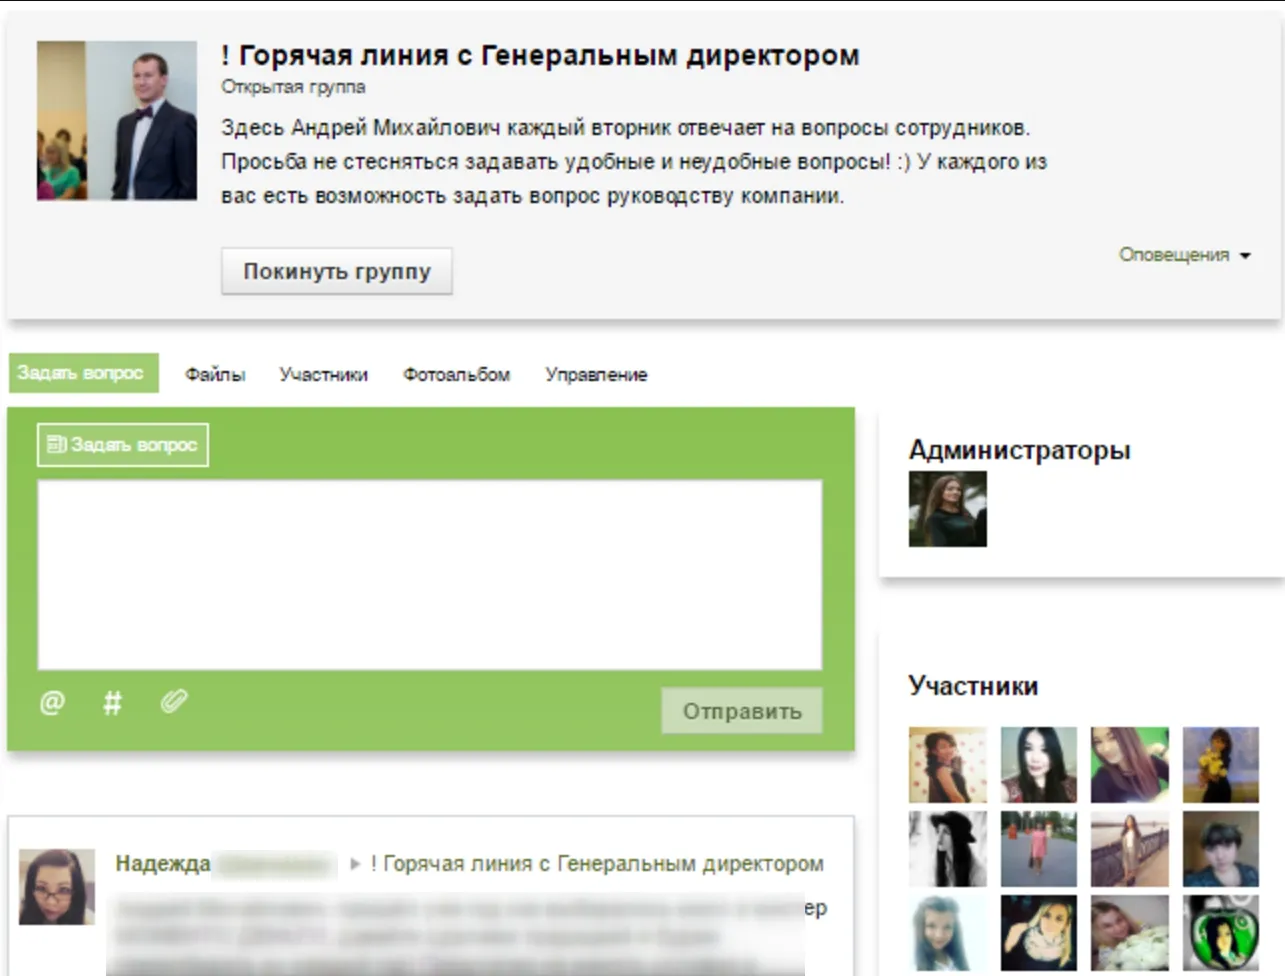1285x976 pixels.
Task: Click the first participant avatar under Участники
Action: 947,765
